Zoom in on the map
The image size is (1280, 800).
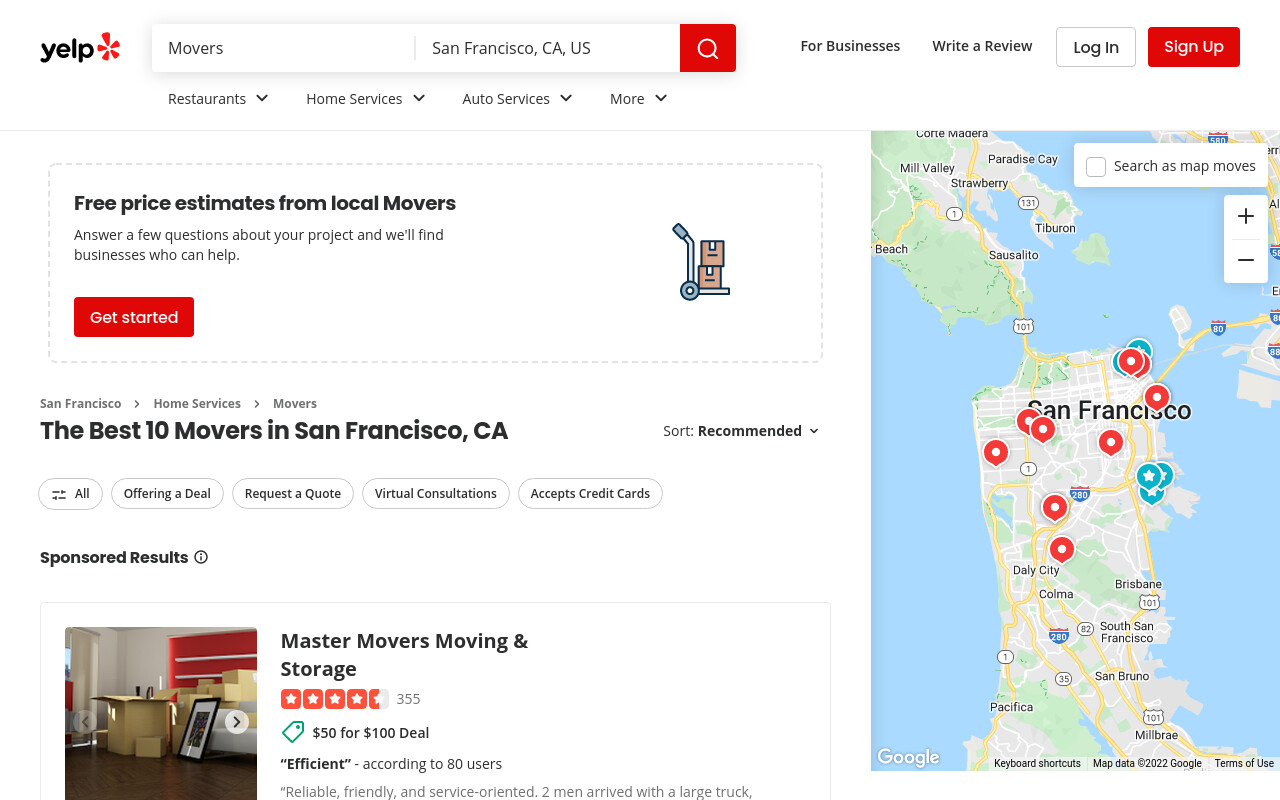click(x=1246, y=217)
